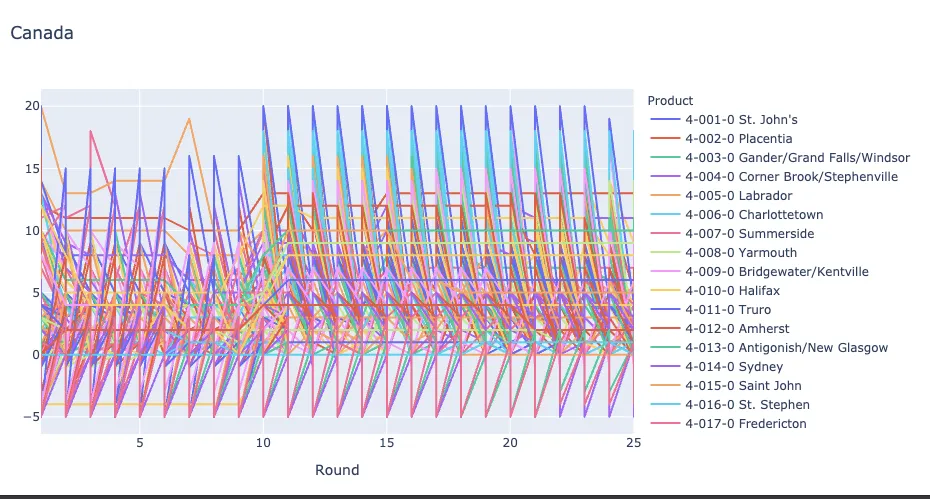Click the y-axis tick label −5
This screenshot has width=930, height=499.
tap(31, 417)
